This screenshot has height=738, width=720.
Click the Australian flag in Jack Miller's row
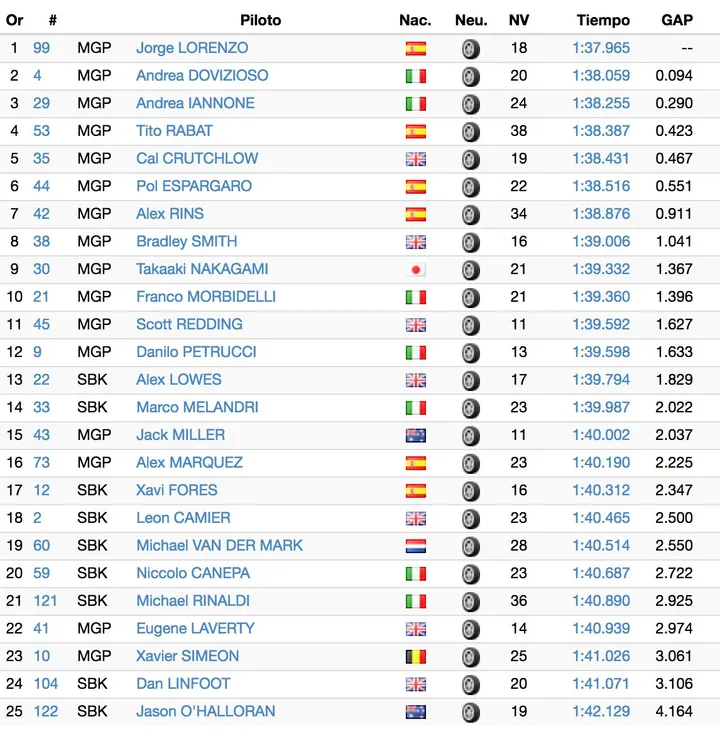tap(416, 435)
